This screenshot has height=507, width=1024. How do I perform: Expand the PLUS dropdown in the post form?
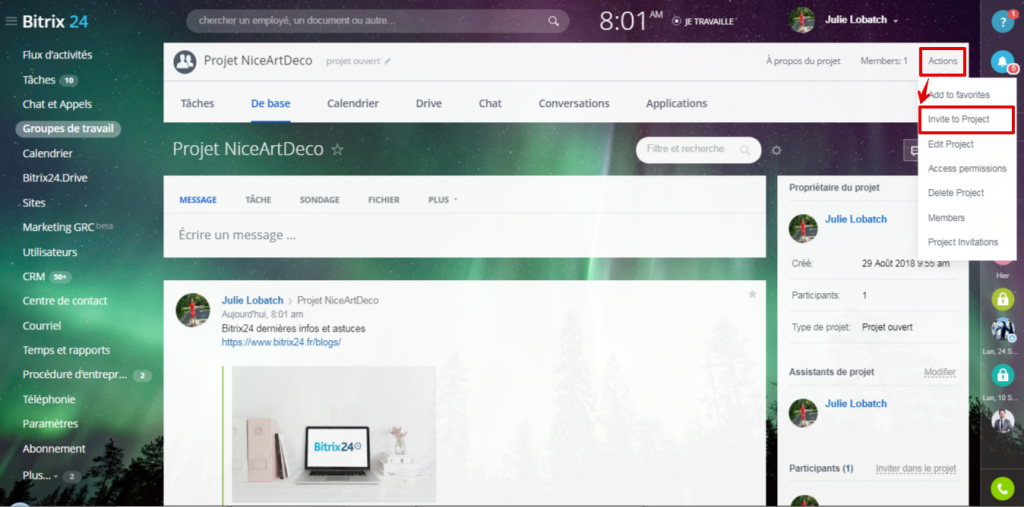(443, 200)
